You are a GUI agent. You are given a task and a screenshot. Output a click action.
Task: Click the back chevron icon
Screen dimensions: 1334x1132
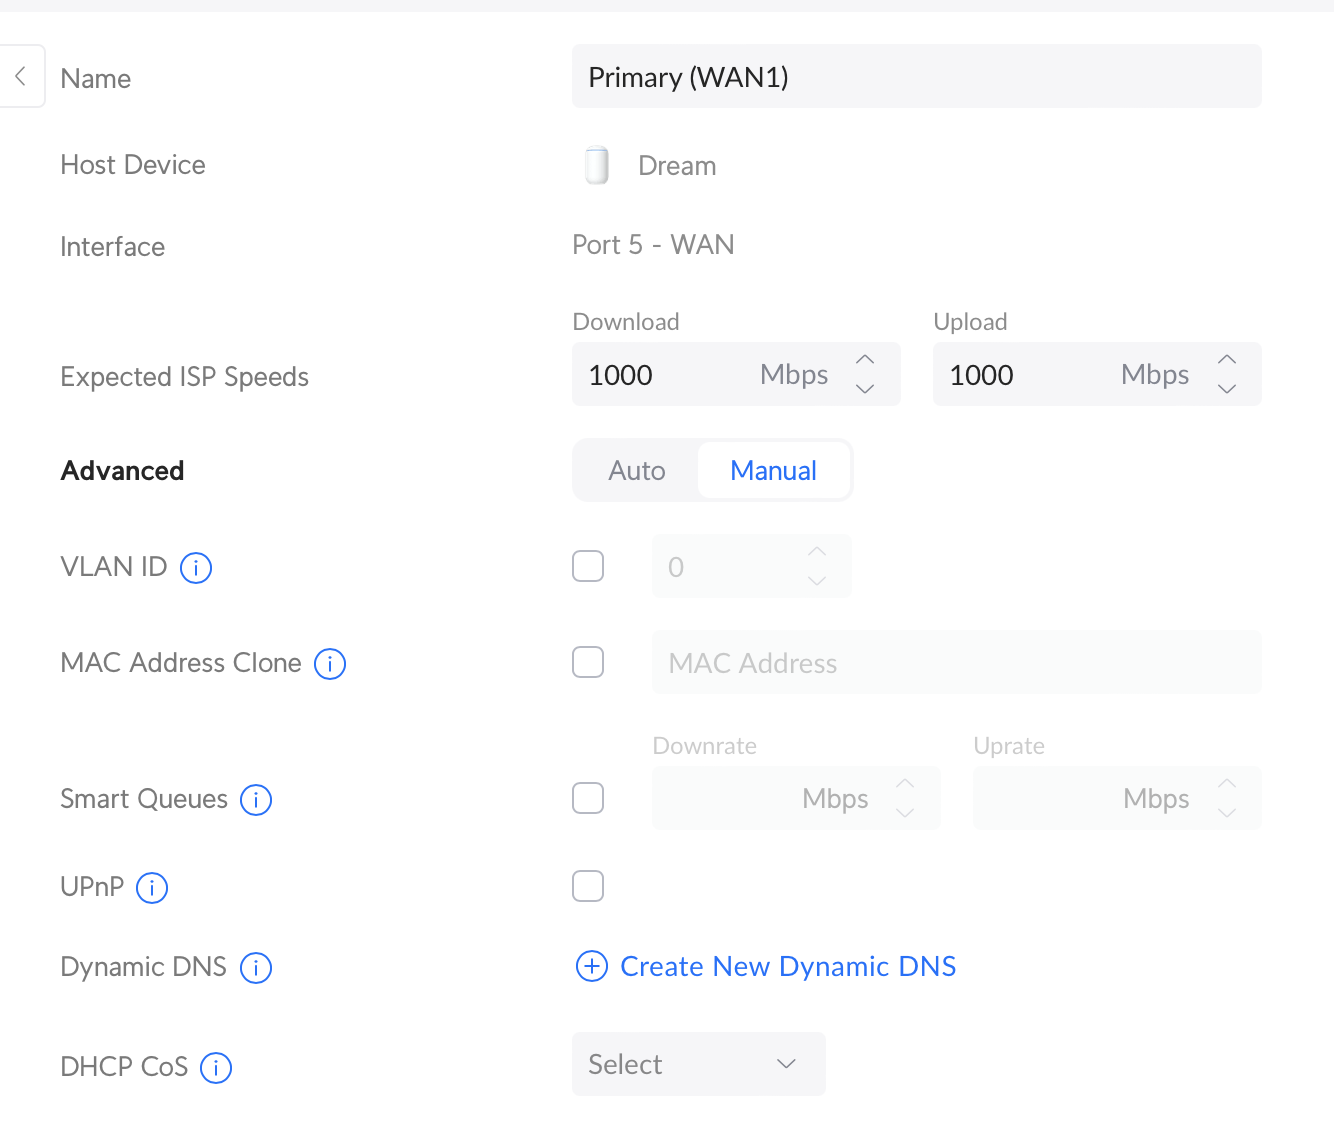(20, 76)
